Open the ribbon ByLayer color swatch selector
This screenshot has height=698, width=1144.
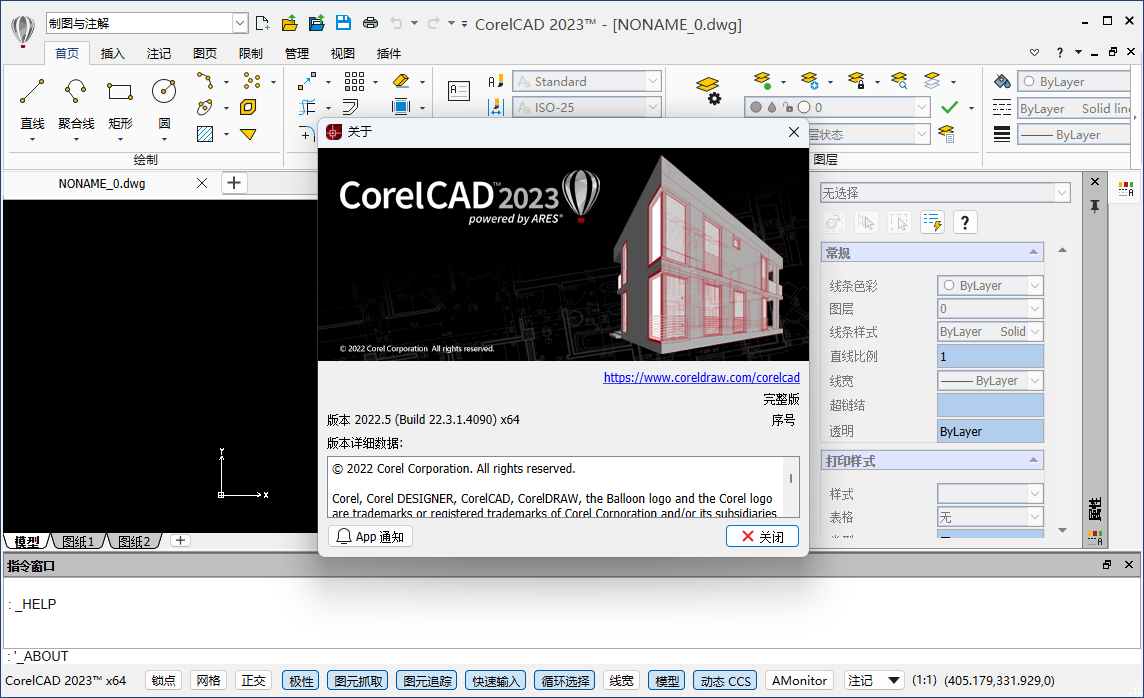(1074, 81)
